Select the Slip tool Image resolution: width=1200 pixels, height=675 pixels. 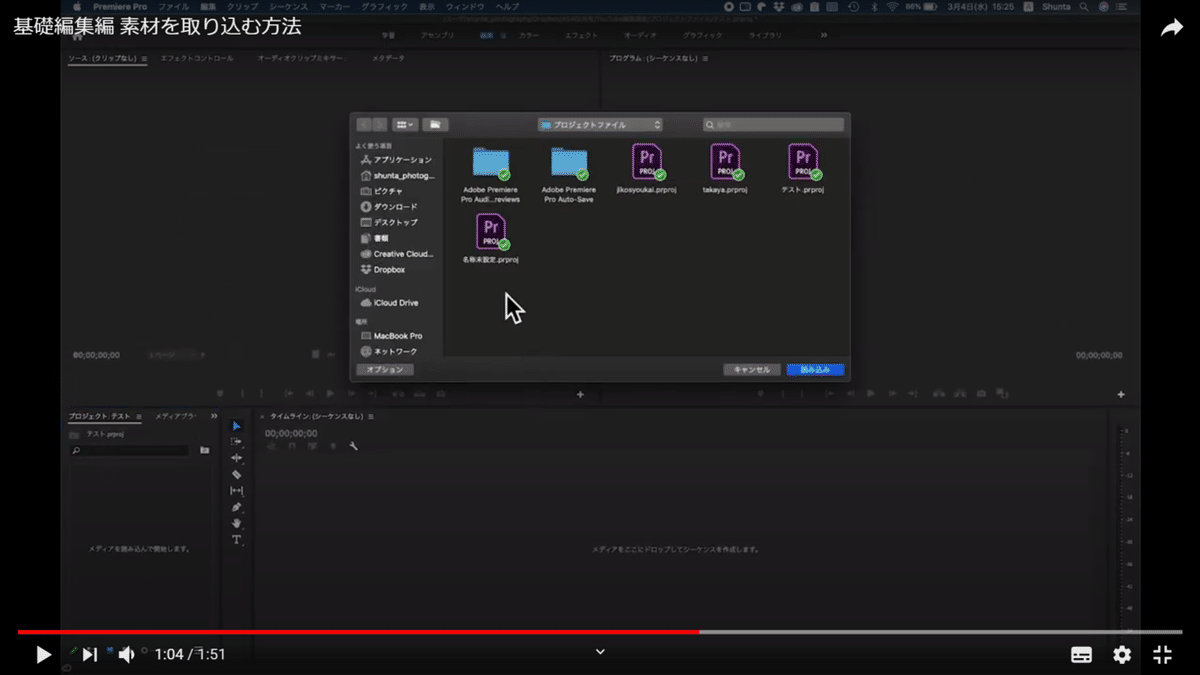[237, 491]
